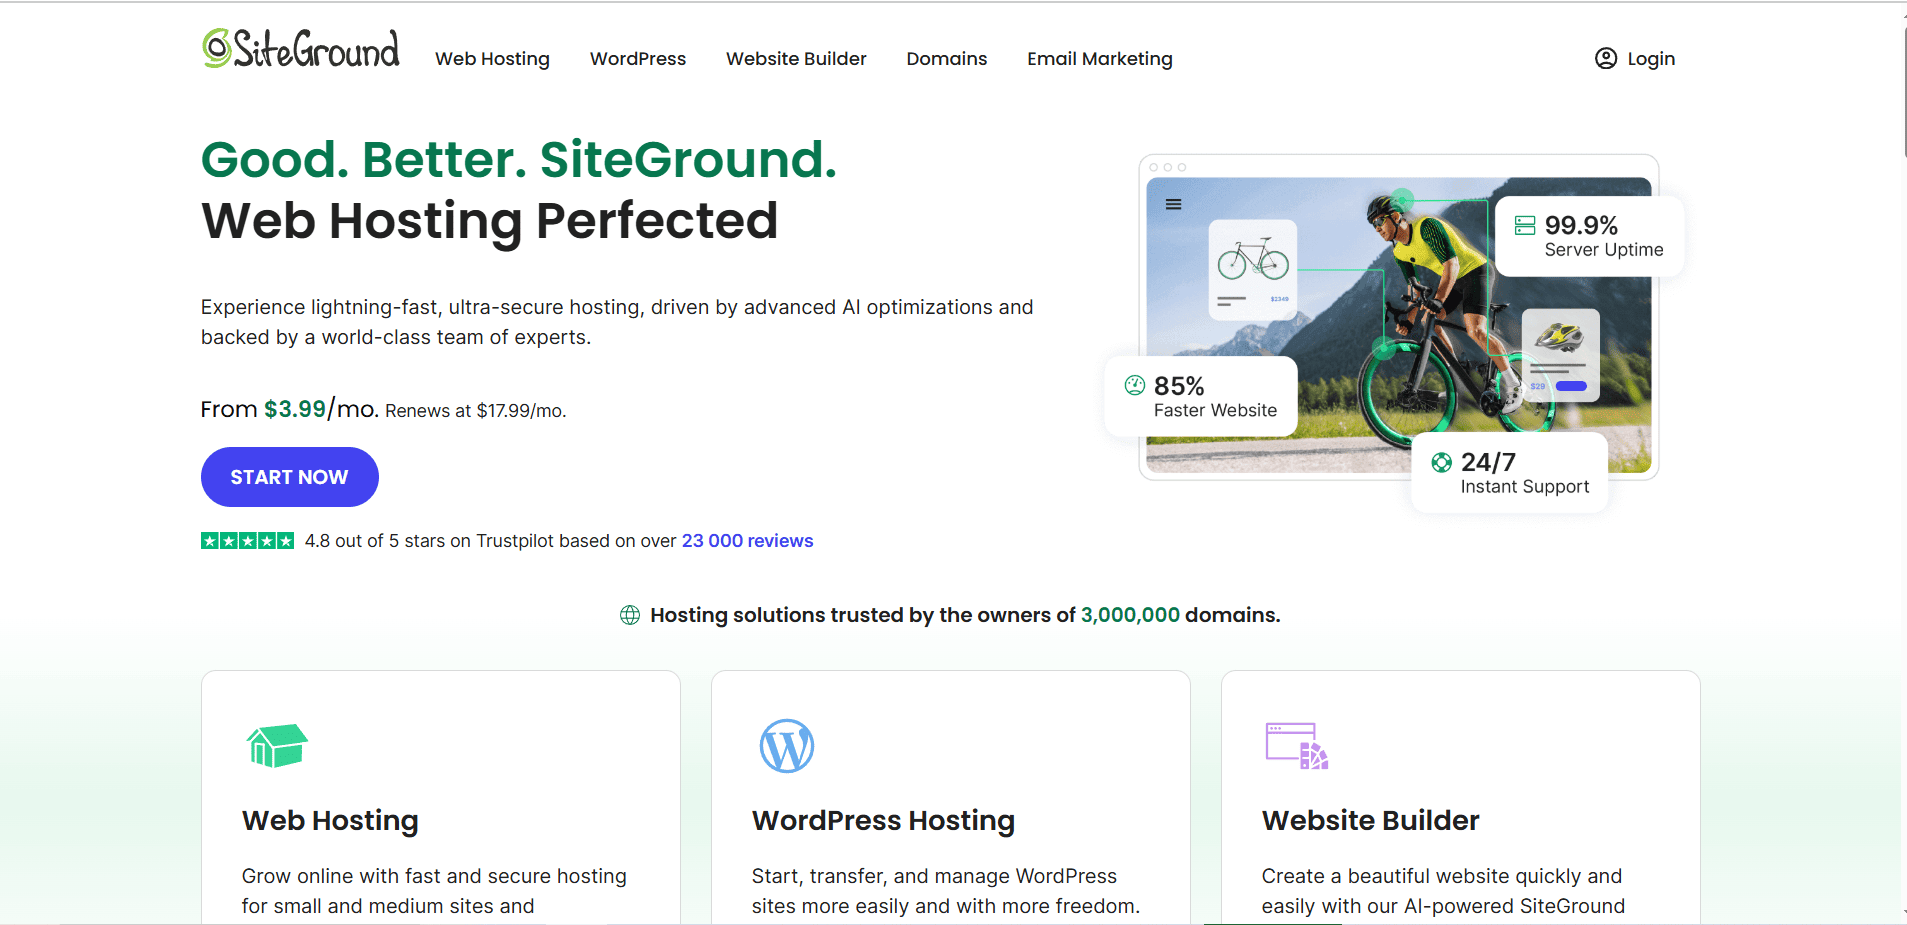
Task: Click the SiteGround logo
Action: 300,48
